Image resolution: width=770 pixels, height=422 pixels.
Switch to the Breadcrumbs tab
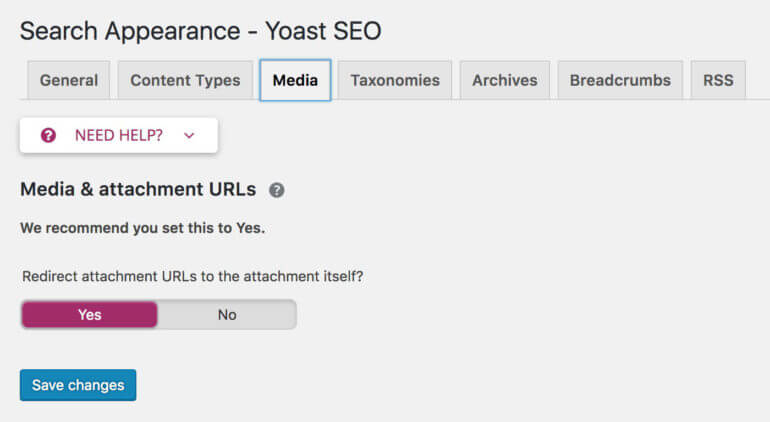(x=620, y=80)
